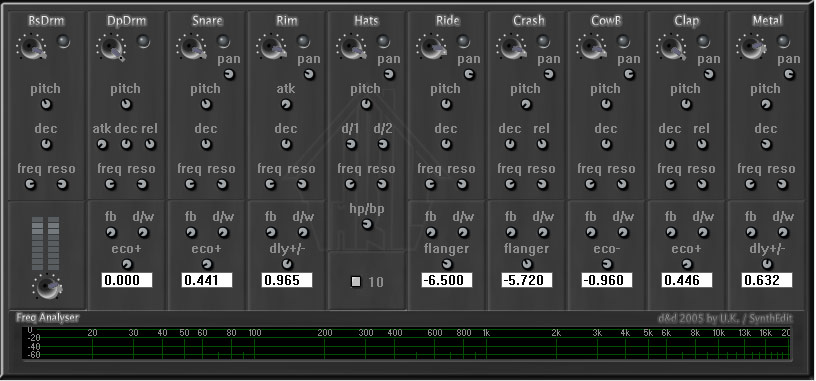Click the DpDrm channel volume knob
816x381 pixels.
pyautogui.click(x=112, y=47)
